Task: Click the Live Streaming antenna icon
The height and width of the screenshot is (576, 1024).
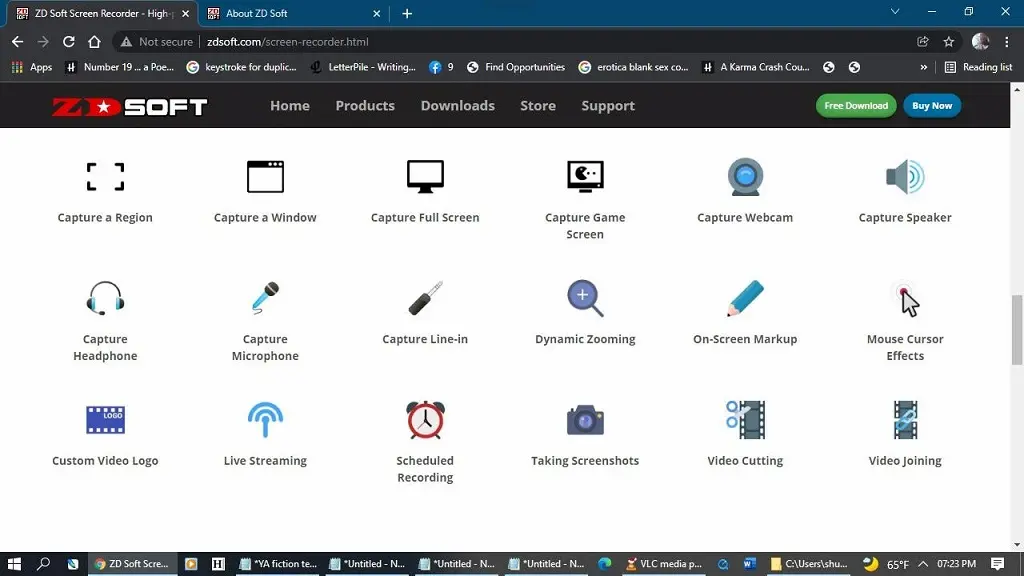Action: click(264, 420)
